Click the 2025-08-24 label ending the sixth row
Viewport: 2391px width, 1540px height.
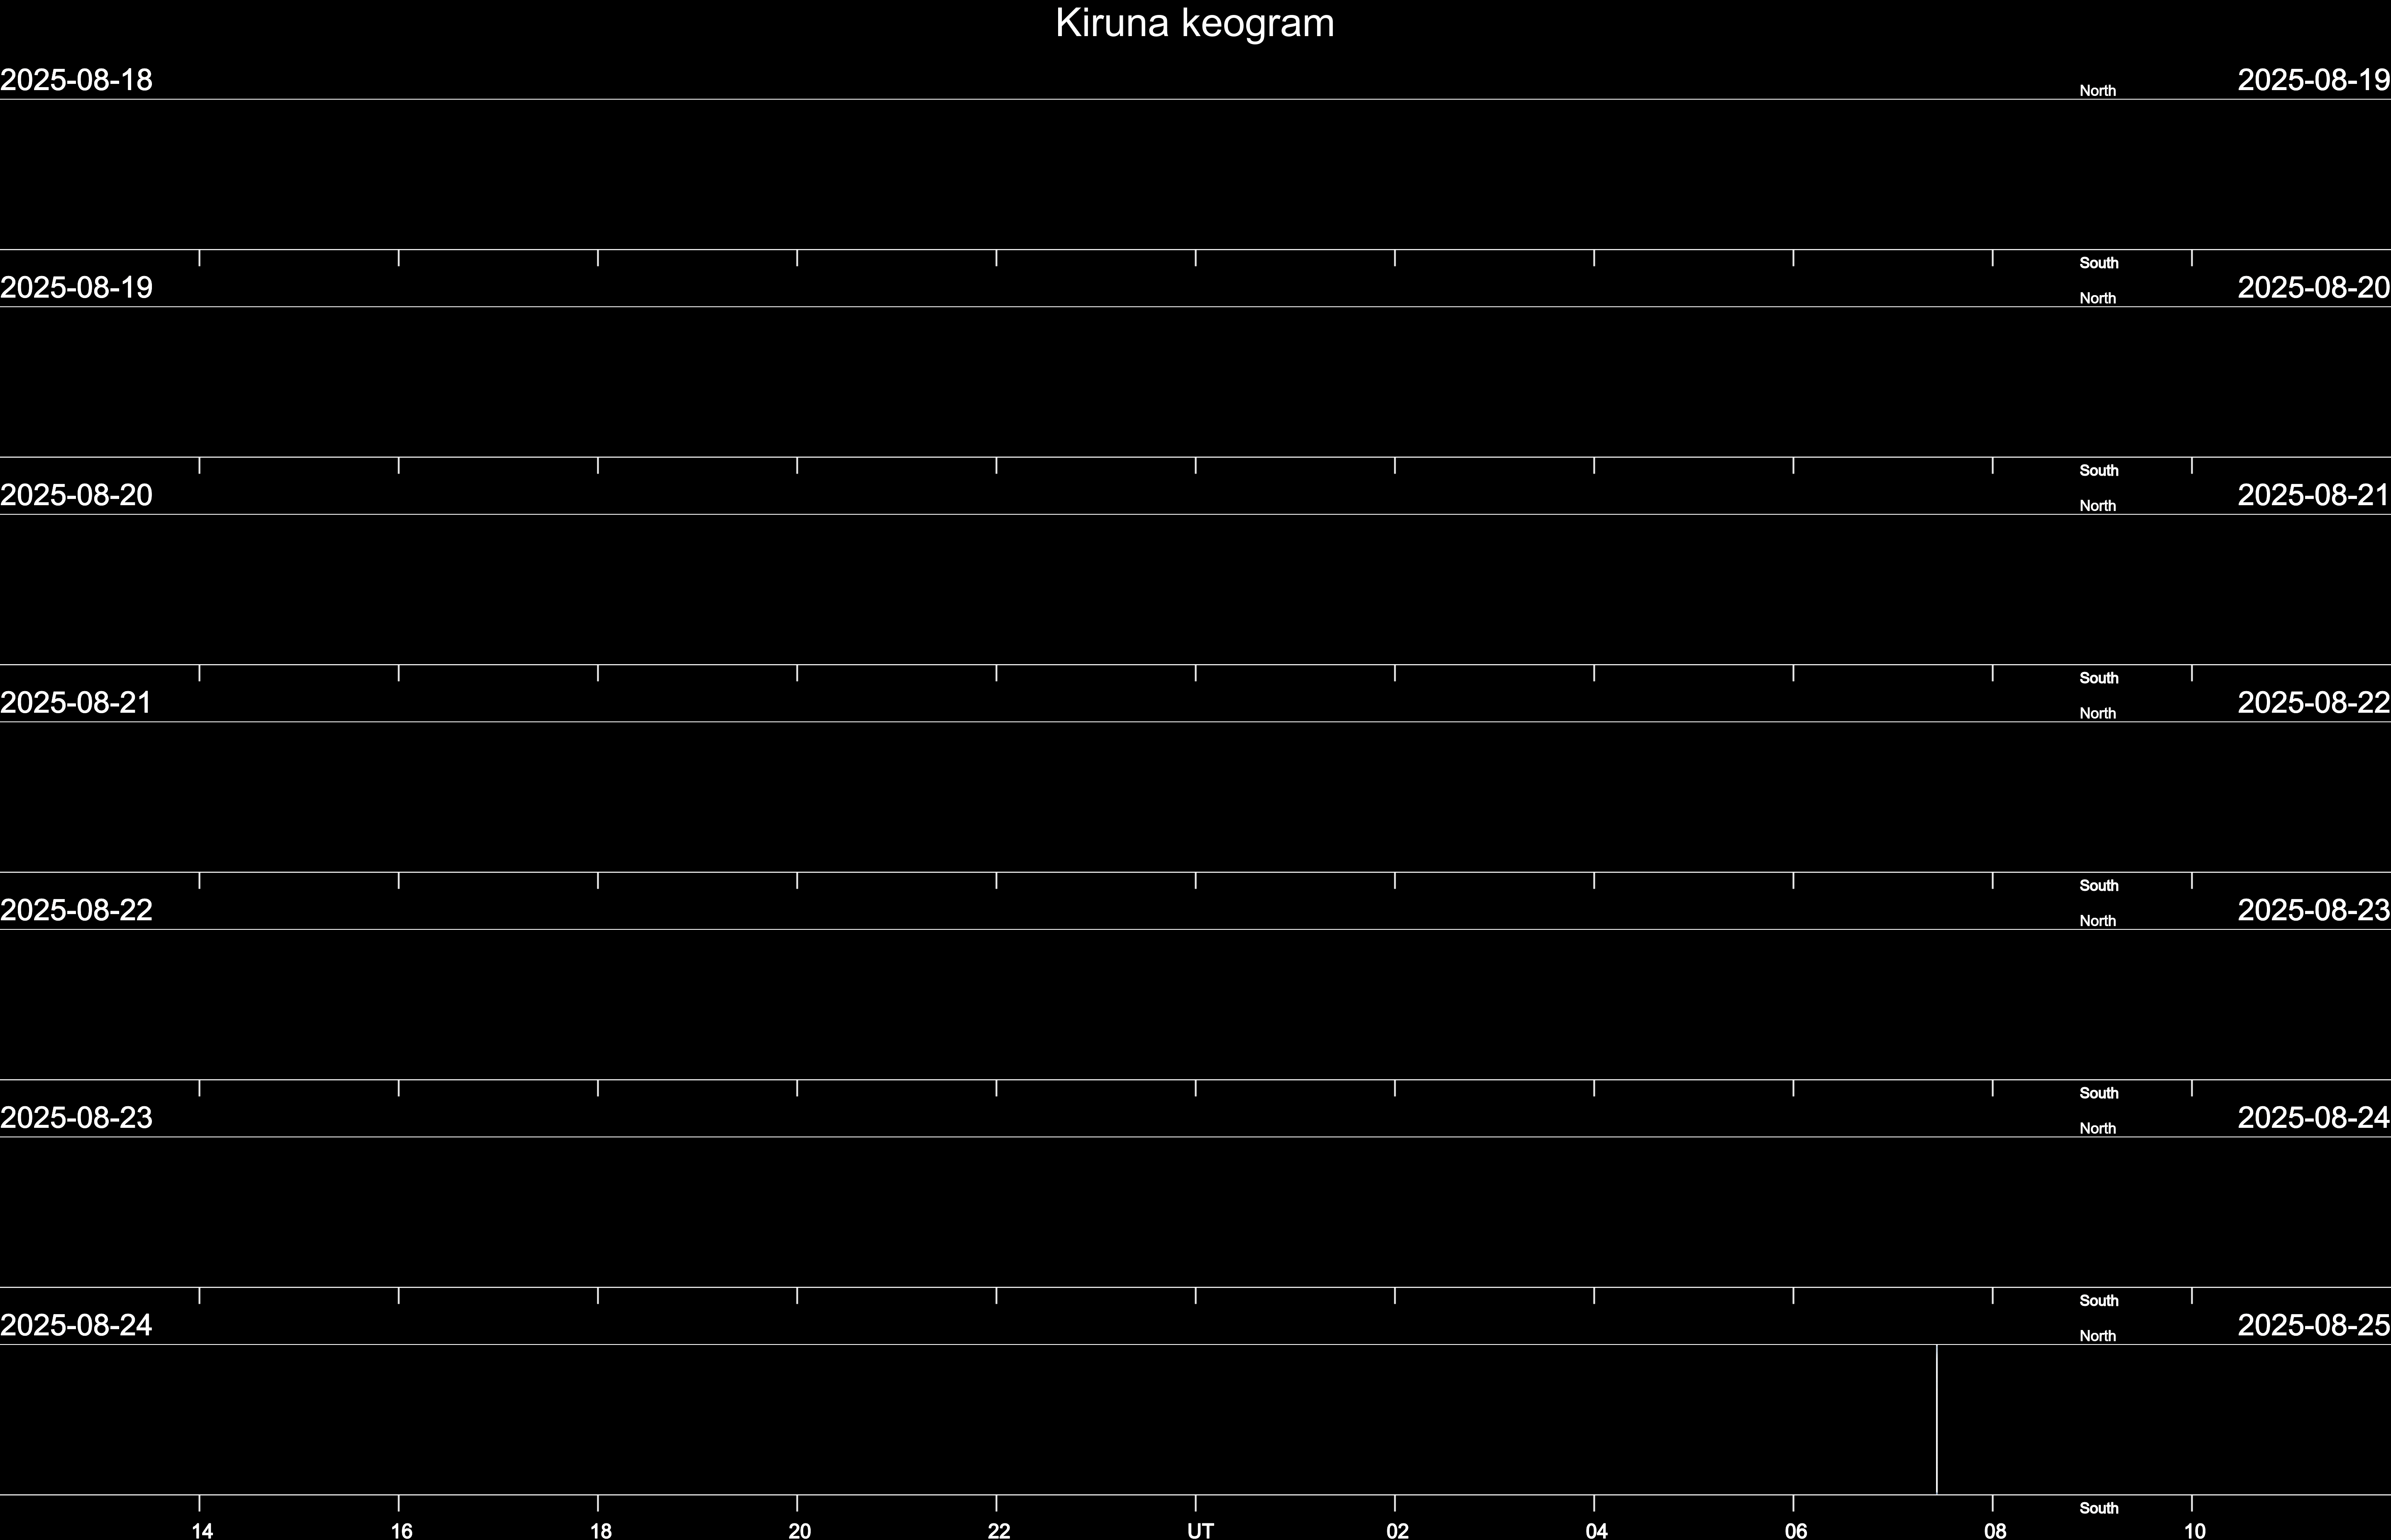tap(2314, 1118)
